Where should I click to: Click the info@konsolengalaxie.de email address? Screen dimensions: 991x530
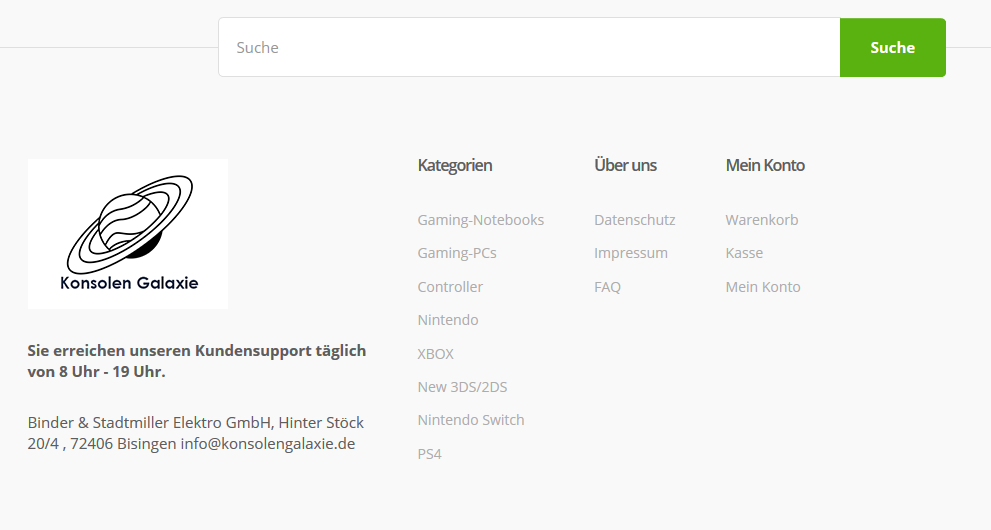point(267,443)
